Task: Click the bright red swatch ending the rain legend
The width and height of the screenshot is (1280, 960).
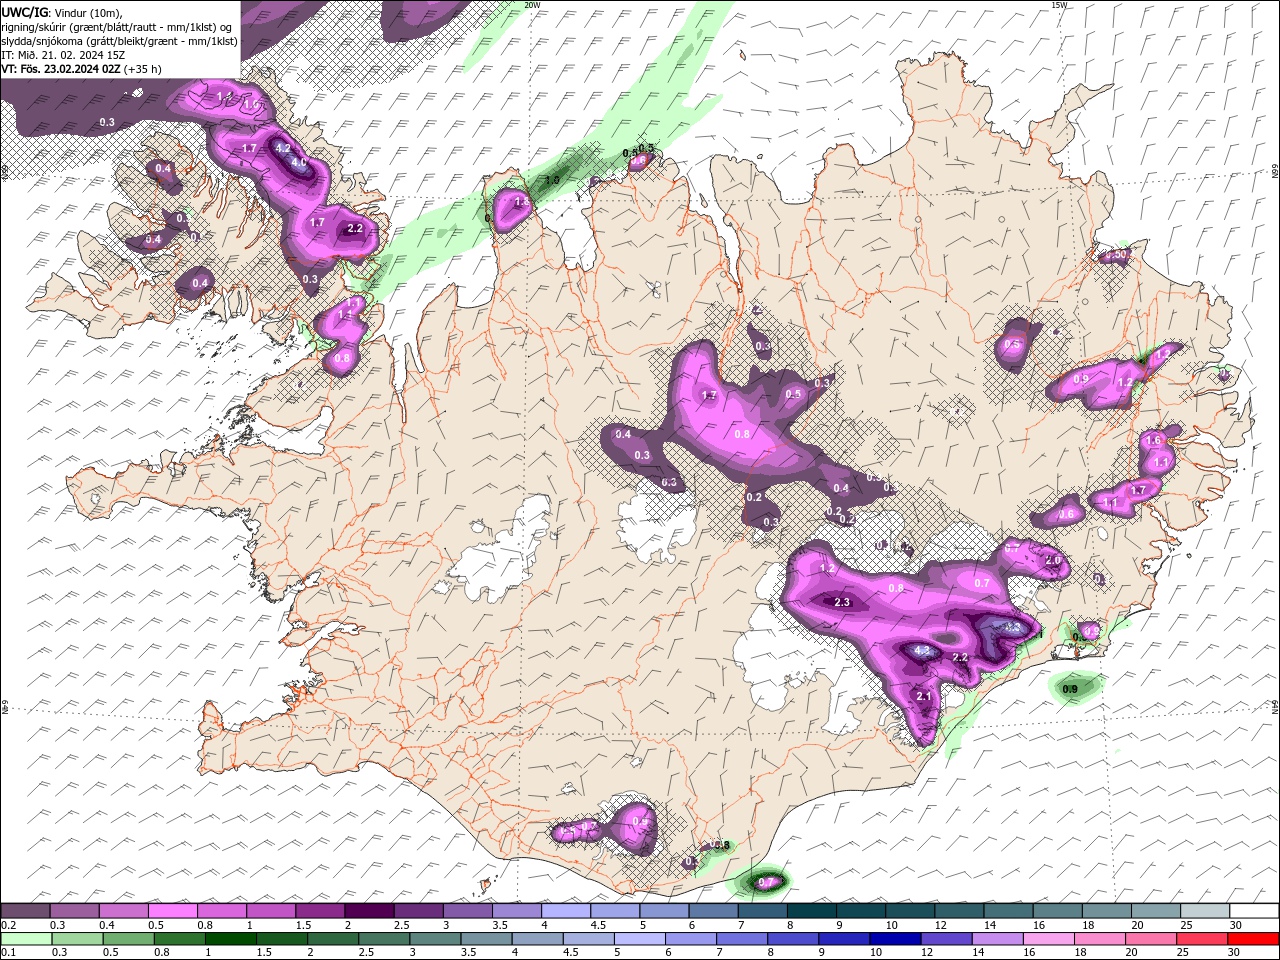Action: point(1254,939)
